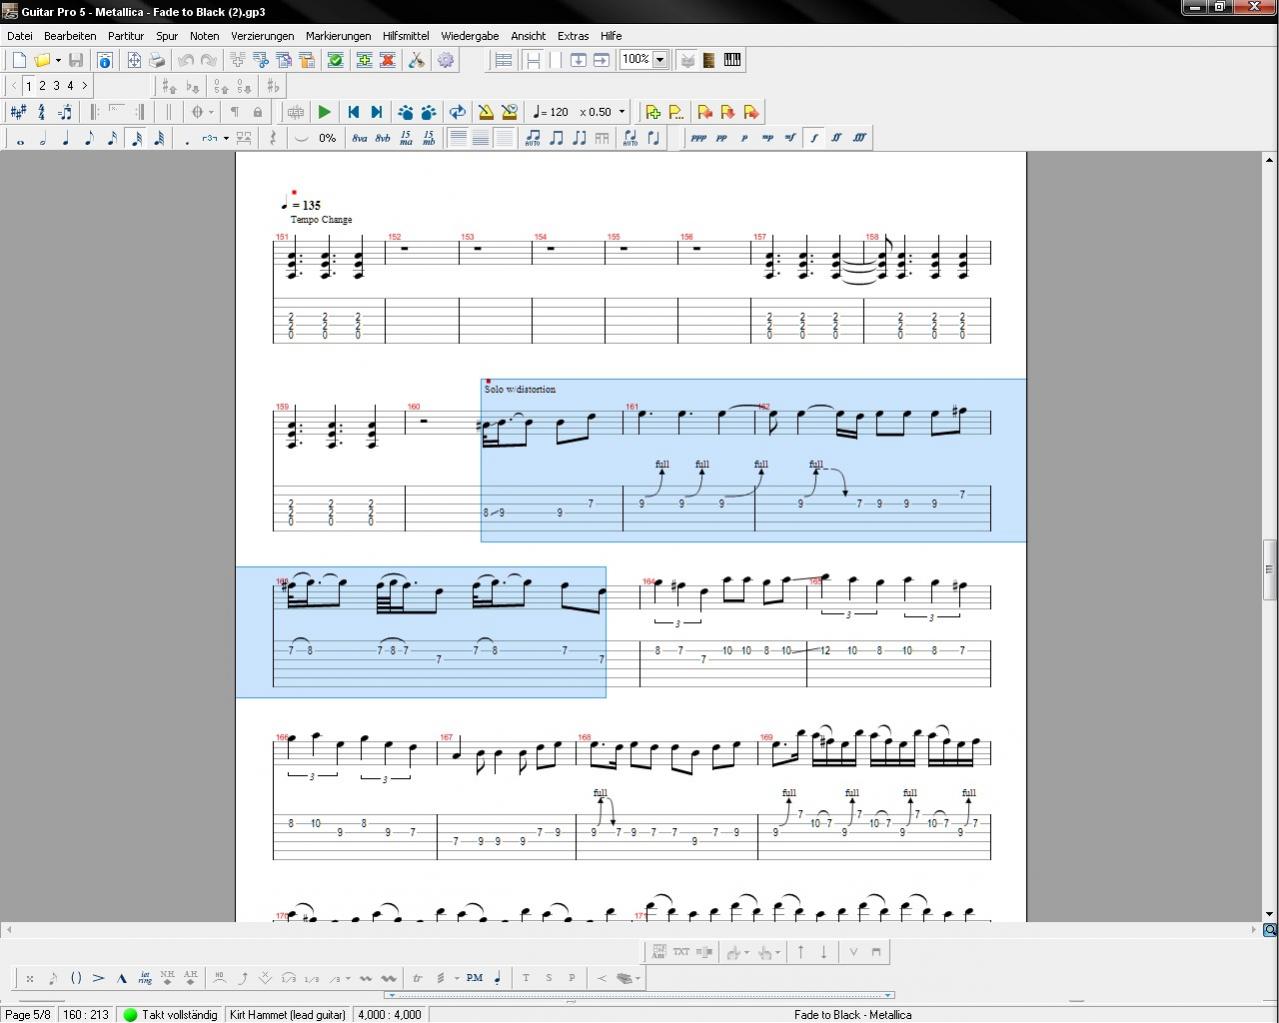Click the let ring effect icon
This screenshot has height=1023, width=1279.
pos(145,978)
